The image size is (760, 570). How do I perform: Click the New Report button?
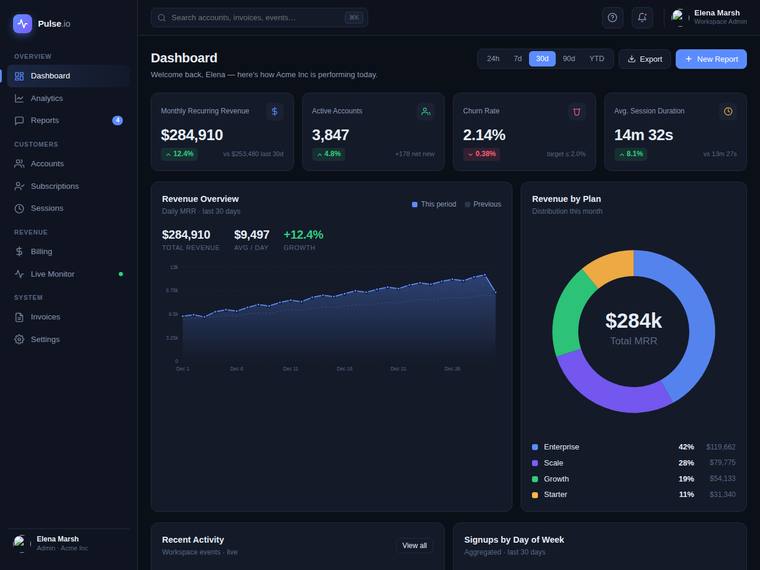[x=711, y=59]
